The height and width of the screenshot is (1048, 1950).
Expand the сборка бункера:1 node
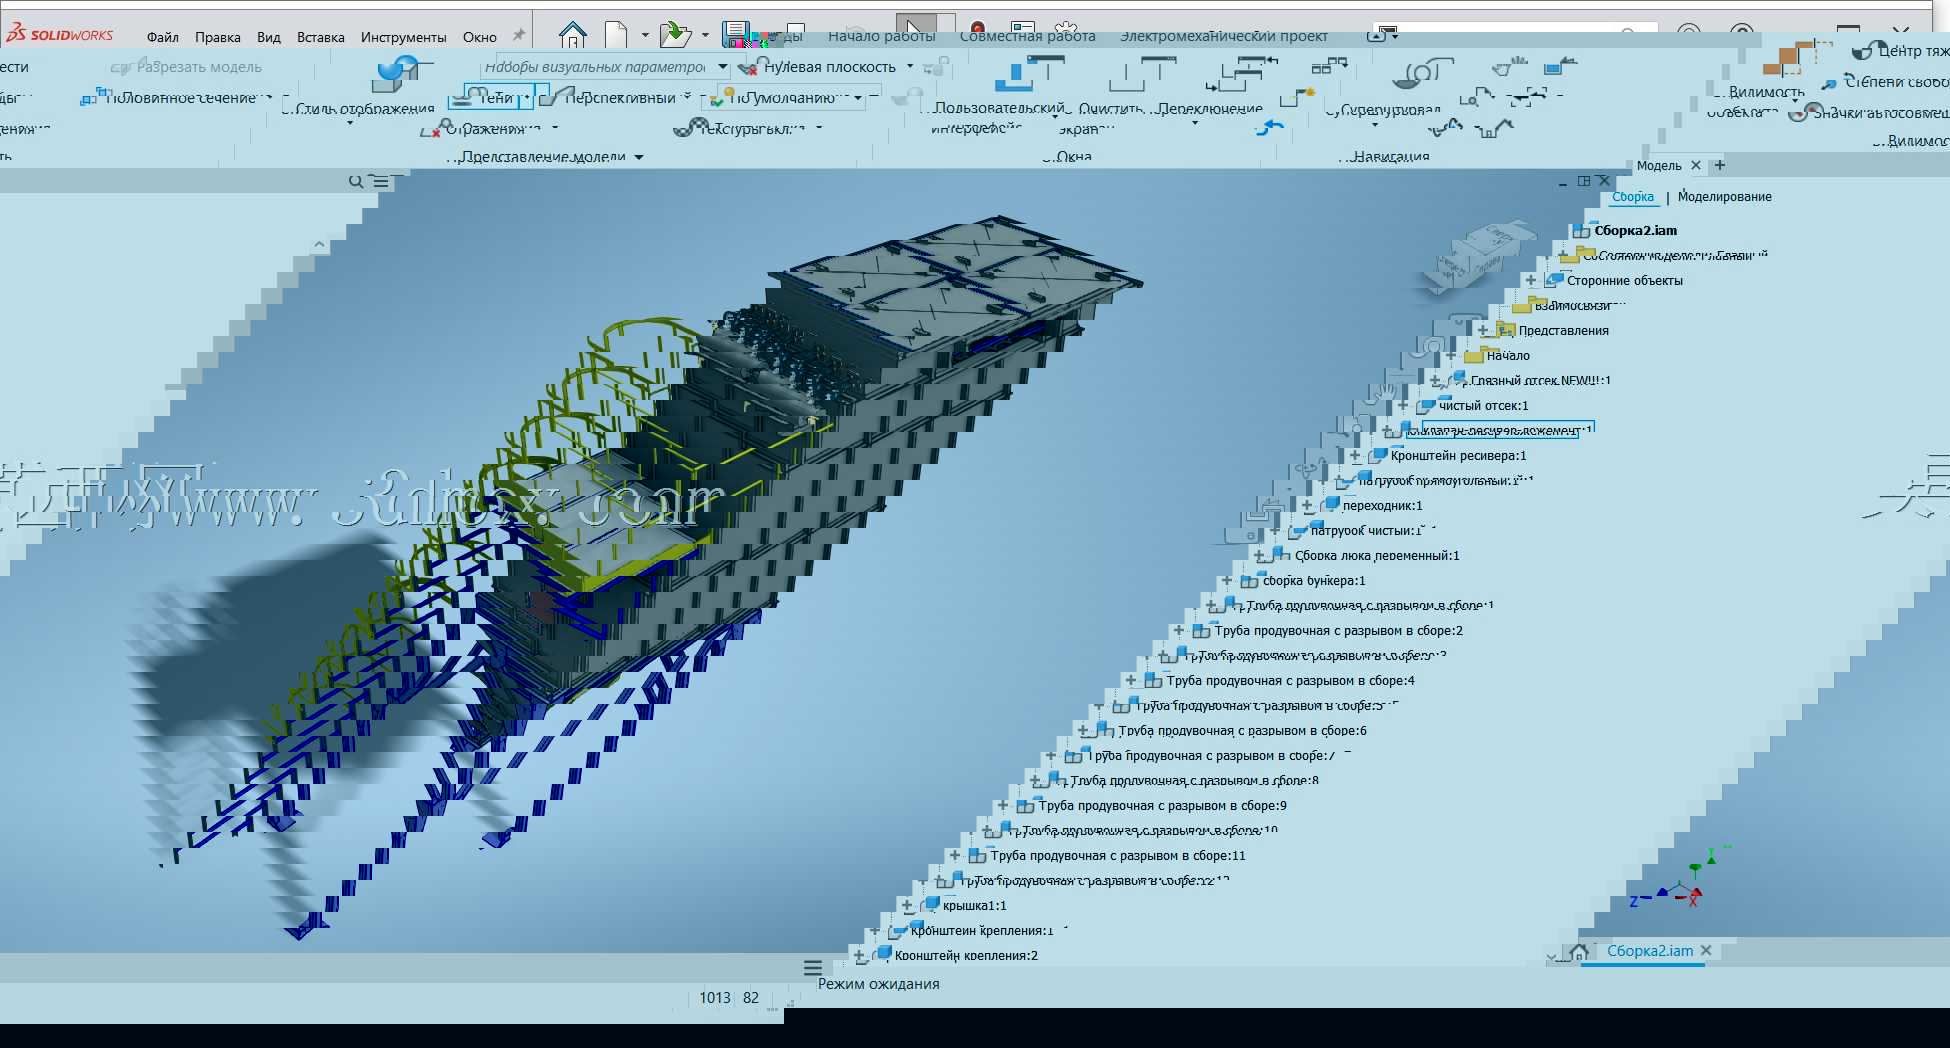(1226, 581)
